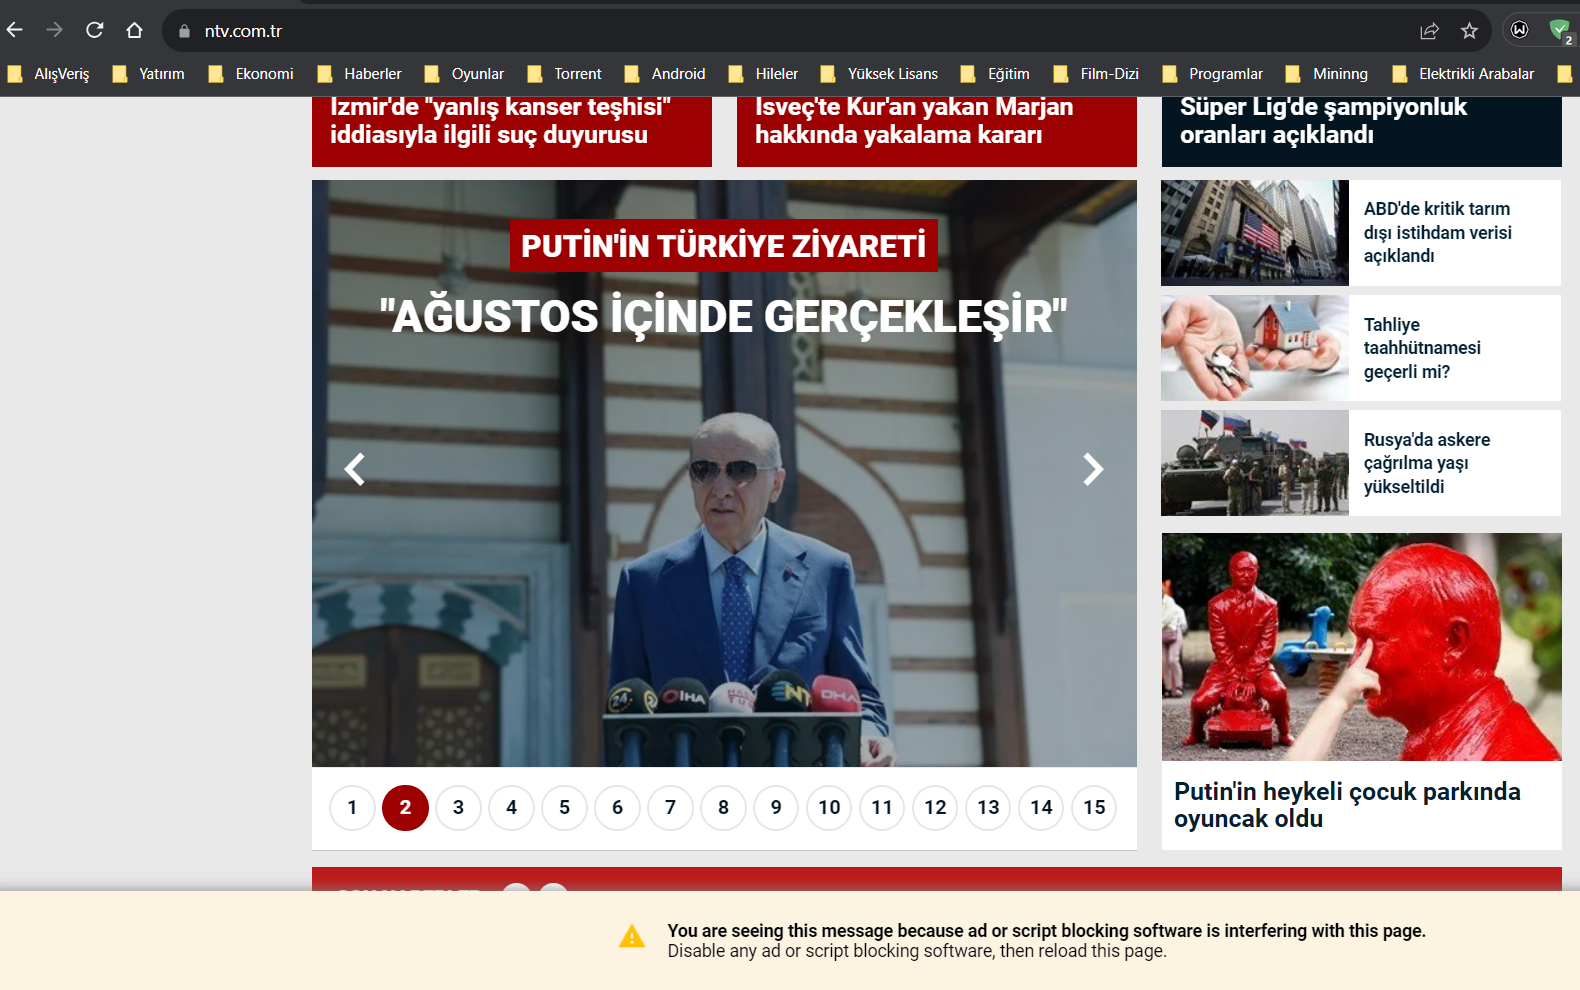
Task: Open the Torrent bookmarks folder
Action: pos(565,74)
